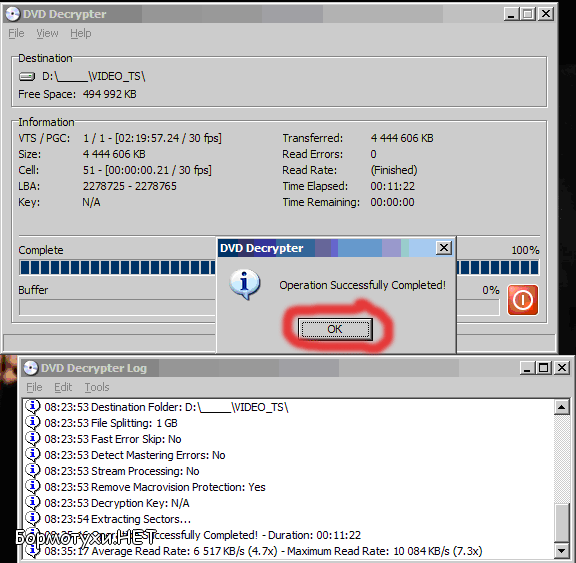Click the Buffer 0% label
576x563 pixels.
[491, 290]
